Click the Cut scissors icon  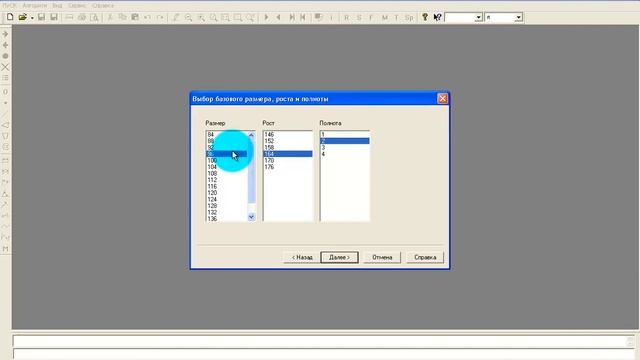pyautogui.click(x=110, y=17)
